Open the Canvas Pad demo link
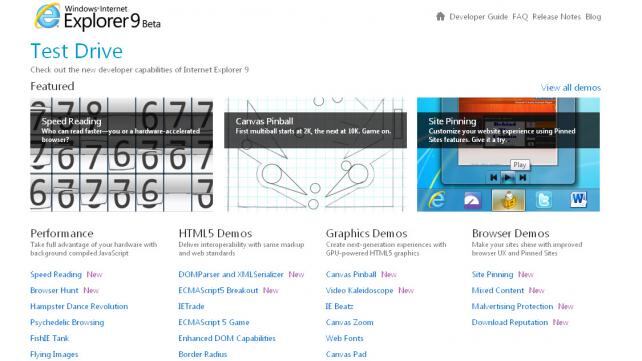This screenshot has height=361, width=642. pyautogui.click(x=346, y=354)
